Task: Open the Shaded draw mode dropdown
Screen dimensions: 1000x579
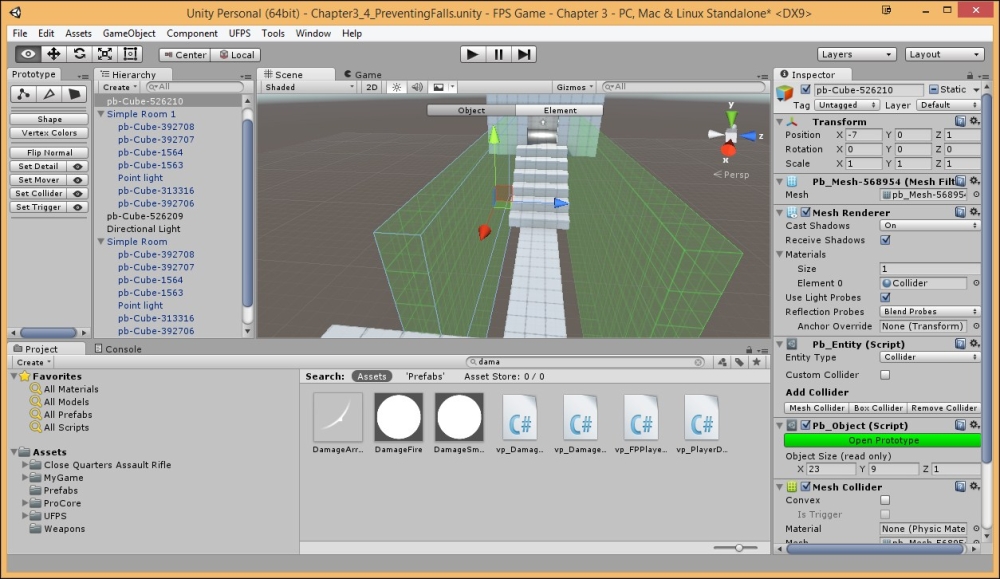Action: tap(308, 87)
